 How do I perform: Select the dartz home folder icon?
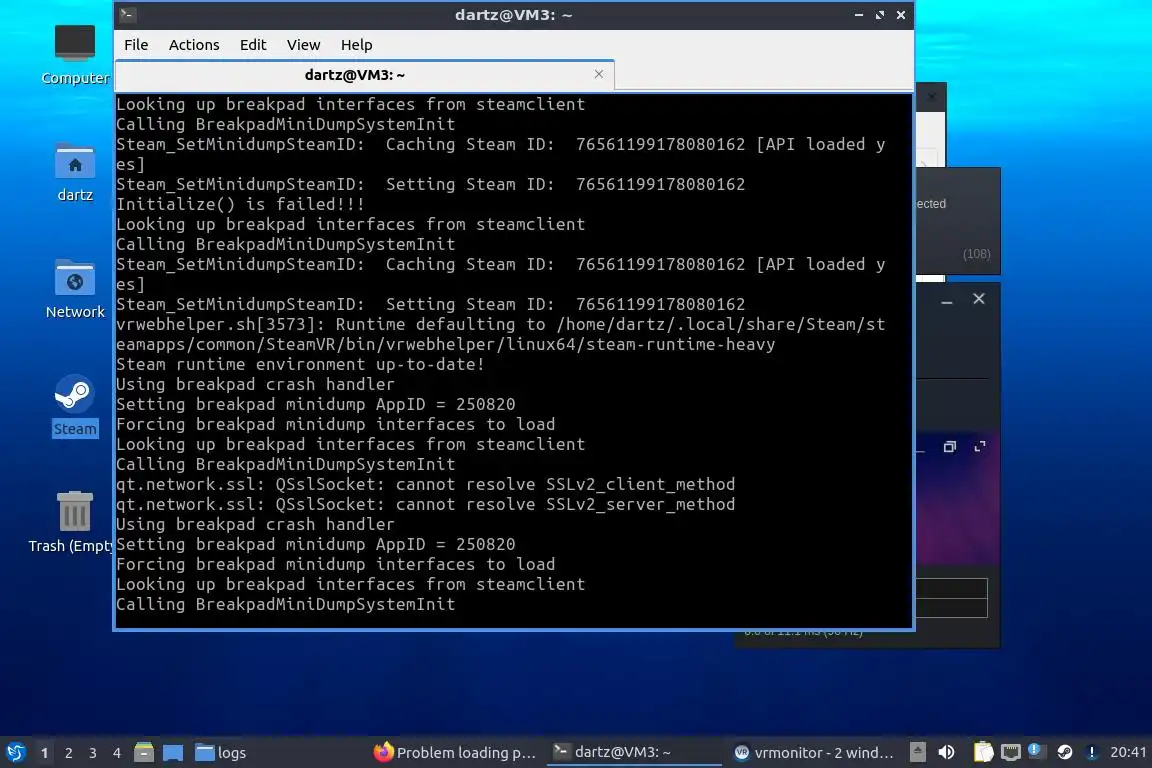pos(75,173)
